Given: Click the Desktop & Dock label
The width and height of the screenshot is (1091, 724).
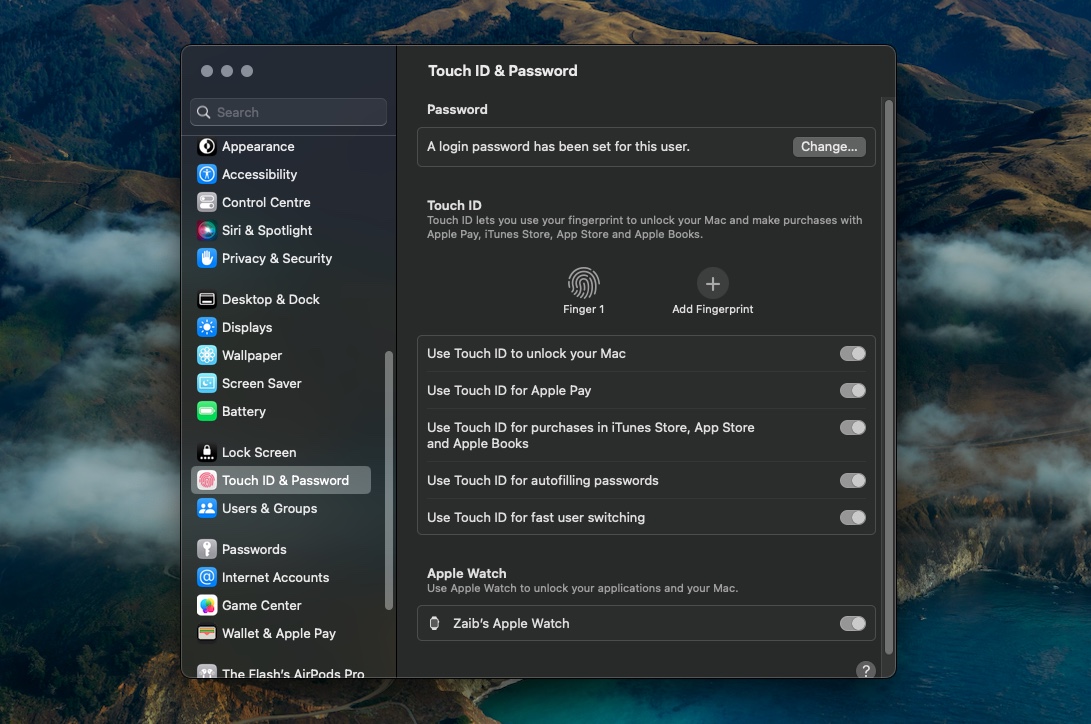Looking at the screenshot, I should 271,299.
